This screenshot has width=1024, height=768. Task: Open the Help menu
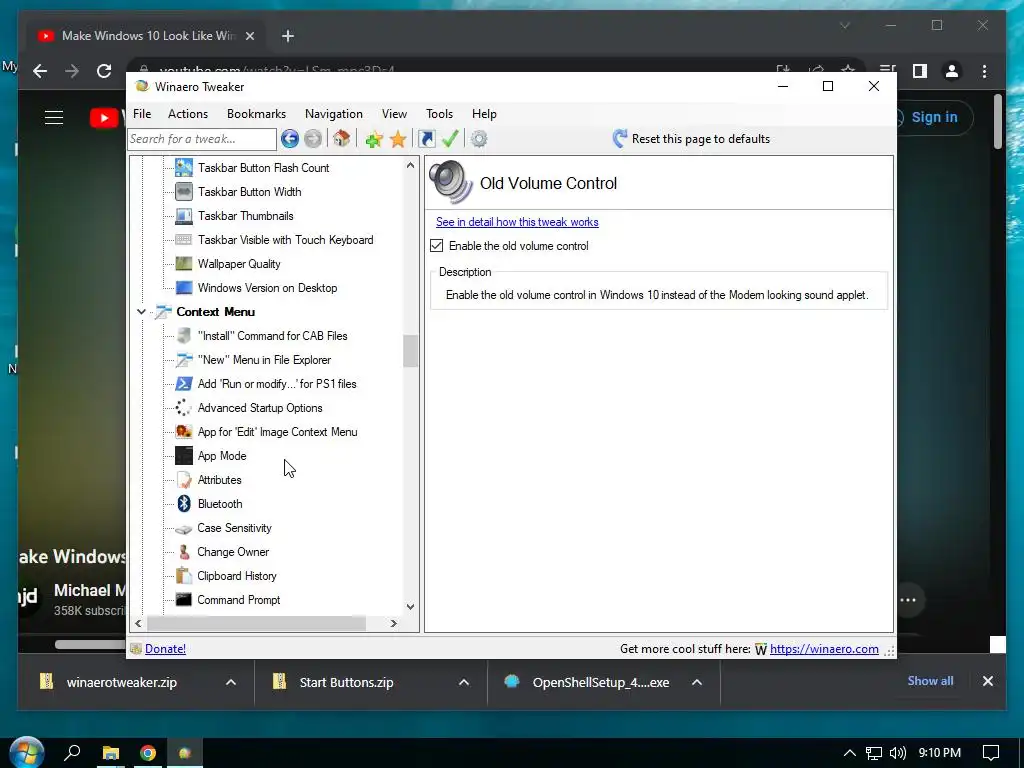point(485,114)
